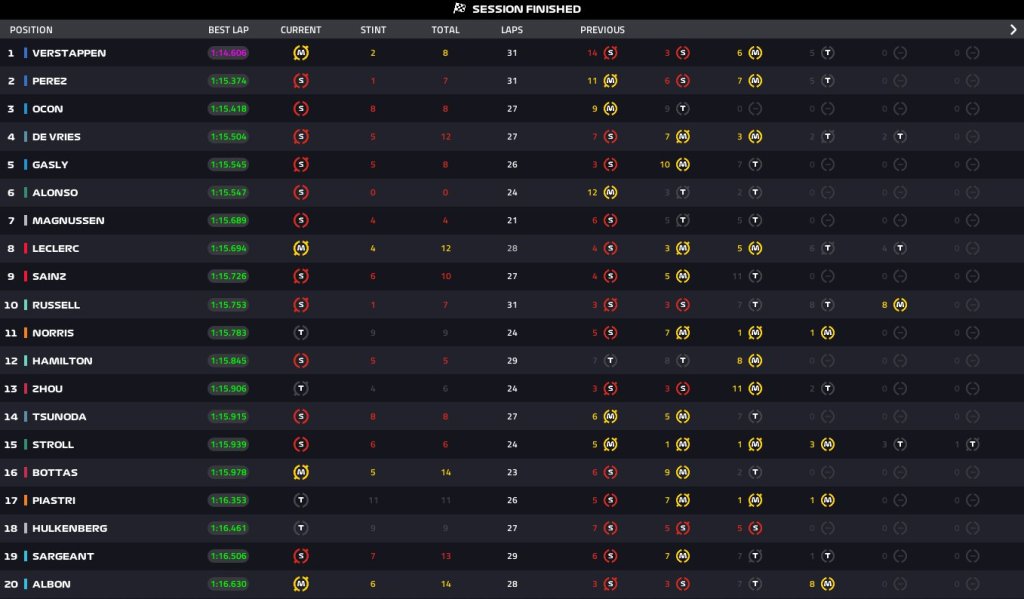Sort by the LAPS column header
This screenshot has height=599, width=1024.
pos(511,30)
